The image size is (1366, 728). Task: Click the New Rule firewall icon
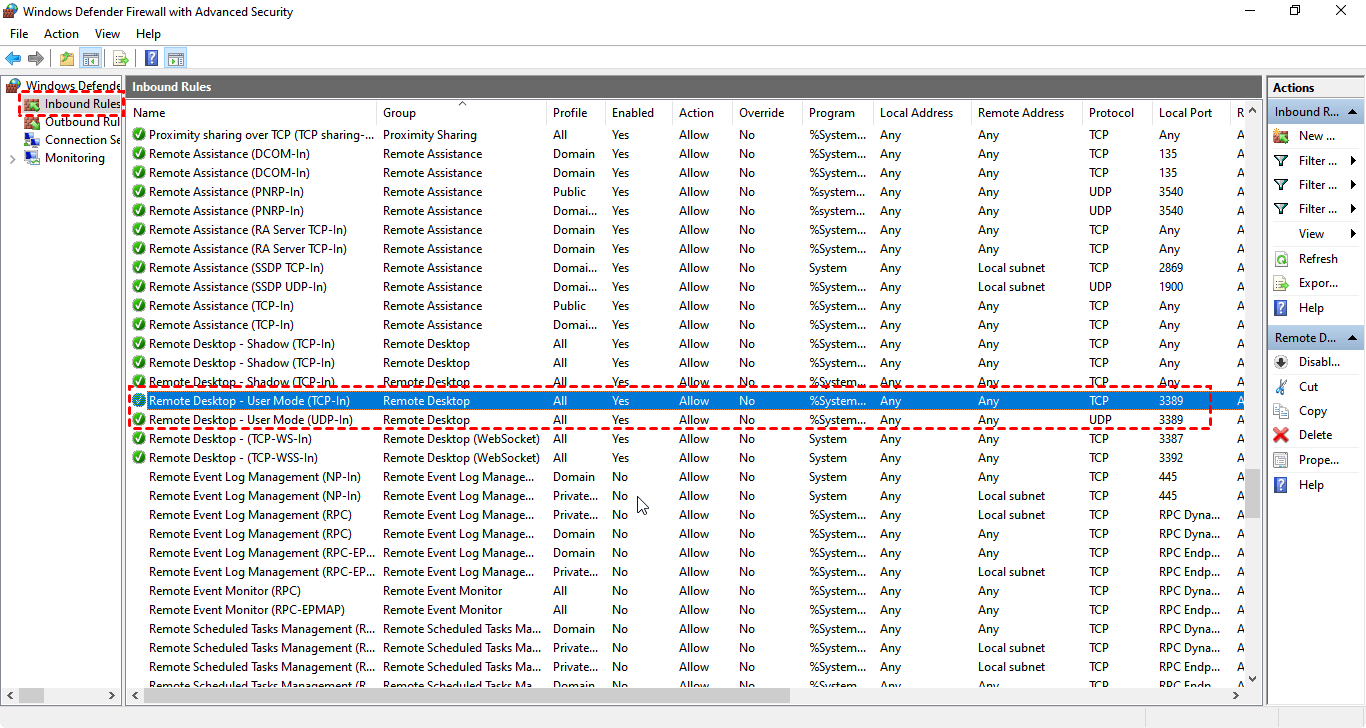pyautogui.click(x=1281, y=136)
